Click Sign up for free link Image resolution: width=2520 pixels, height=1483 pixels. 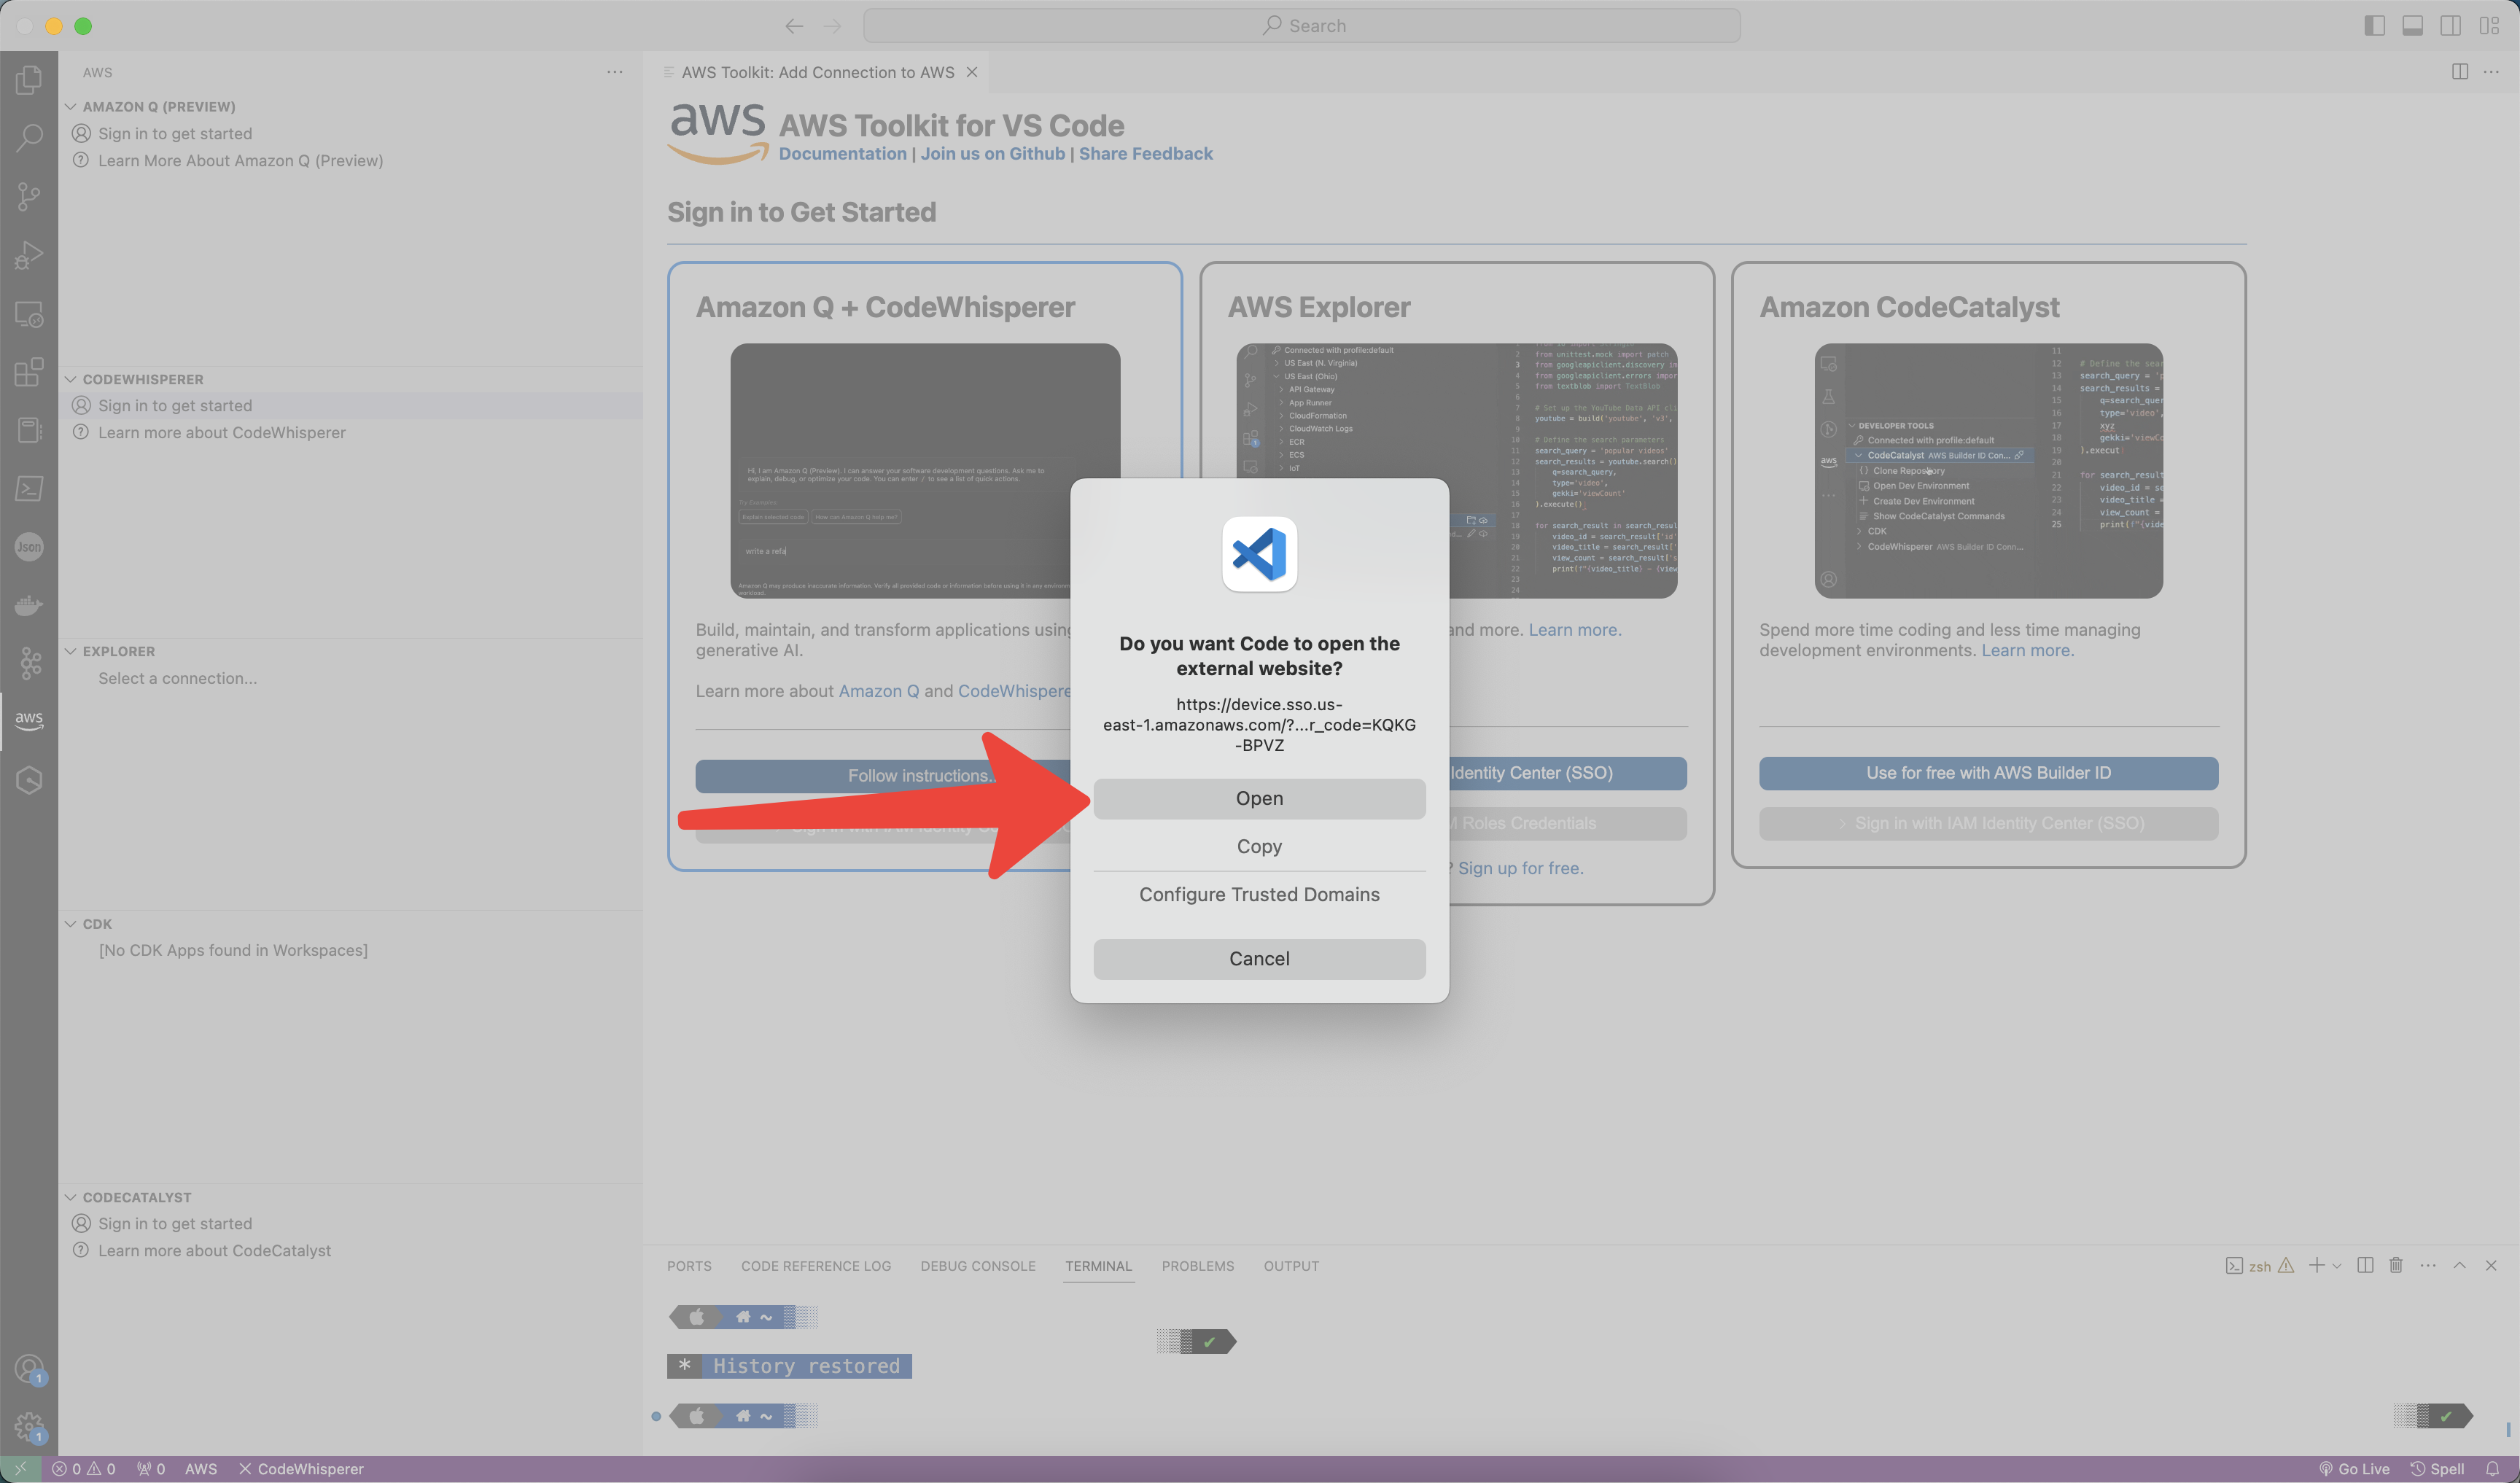coord(1520,868)
